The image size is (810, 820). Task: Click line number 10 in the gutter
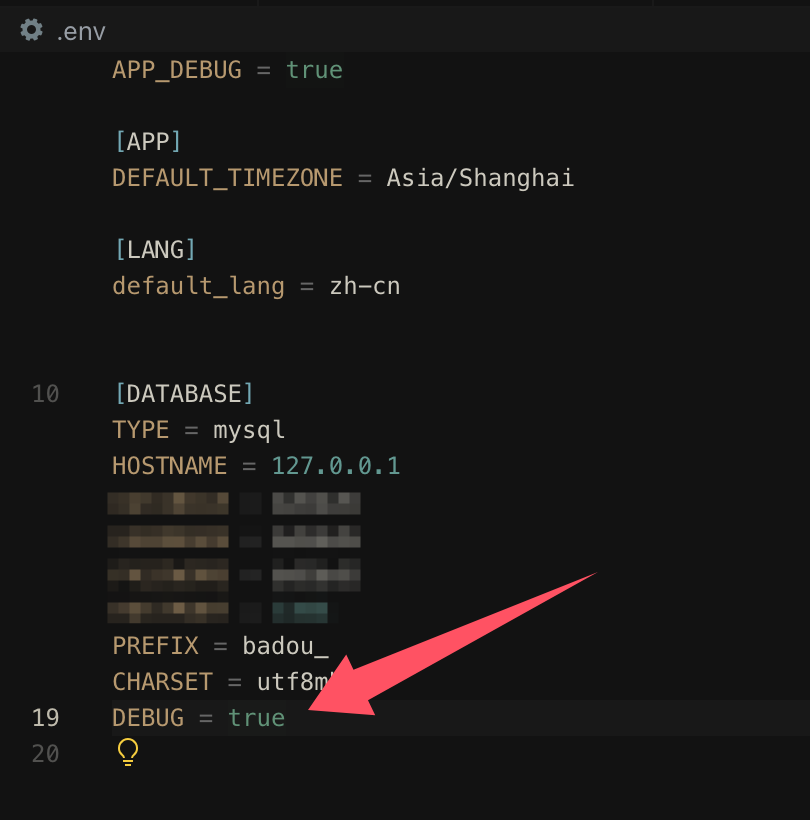46,393
